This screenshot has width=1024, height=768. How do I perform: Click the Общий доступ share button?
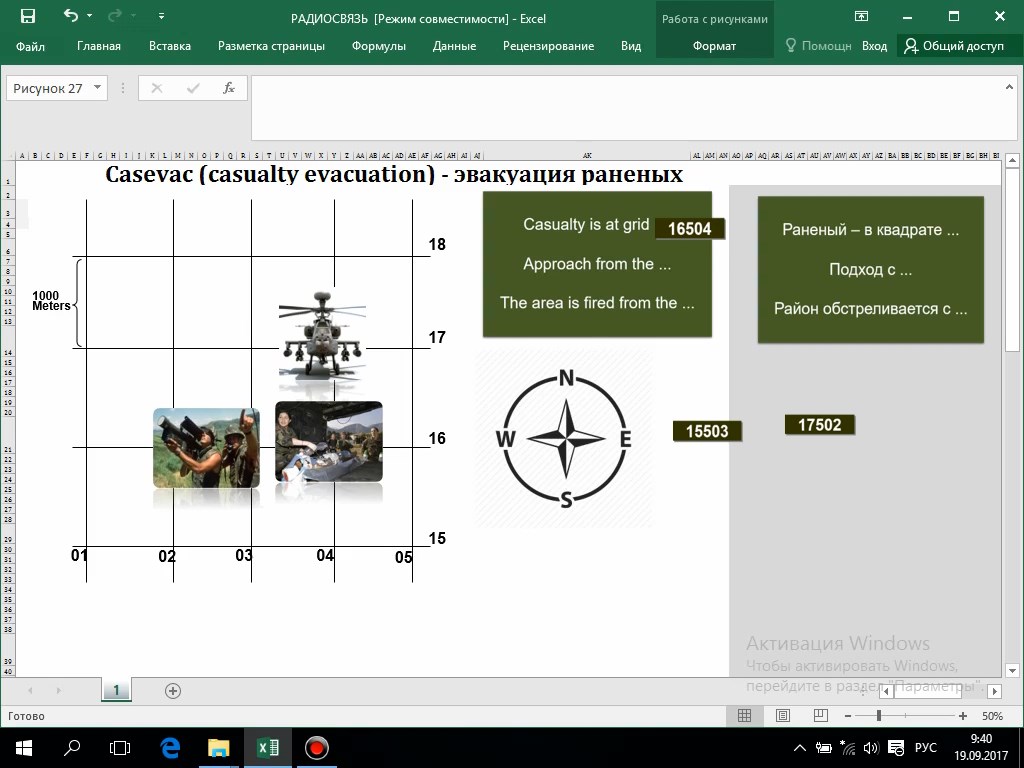coord(954,46)
